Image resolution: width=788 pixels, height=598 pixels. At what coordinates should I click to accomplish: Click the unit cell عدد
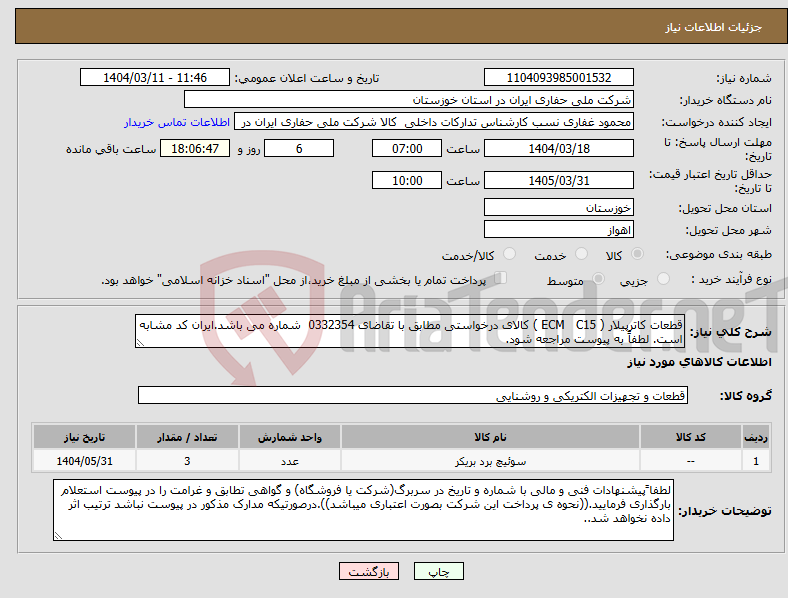(290, 461)
